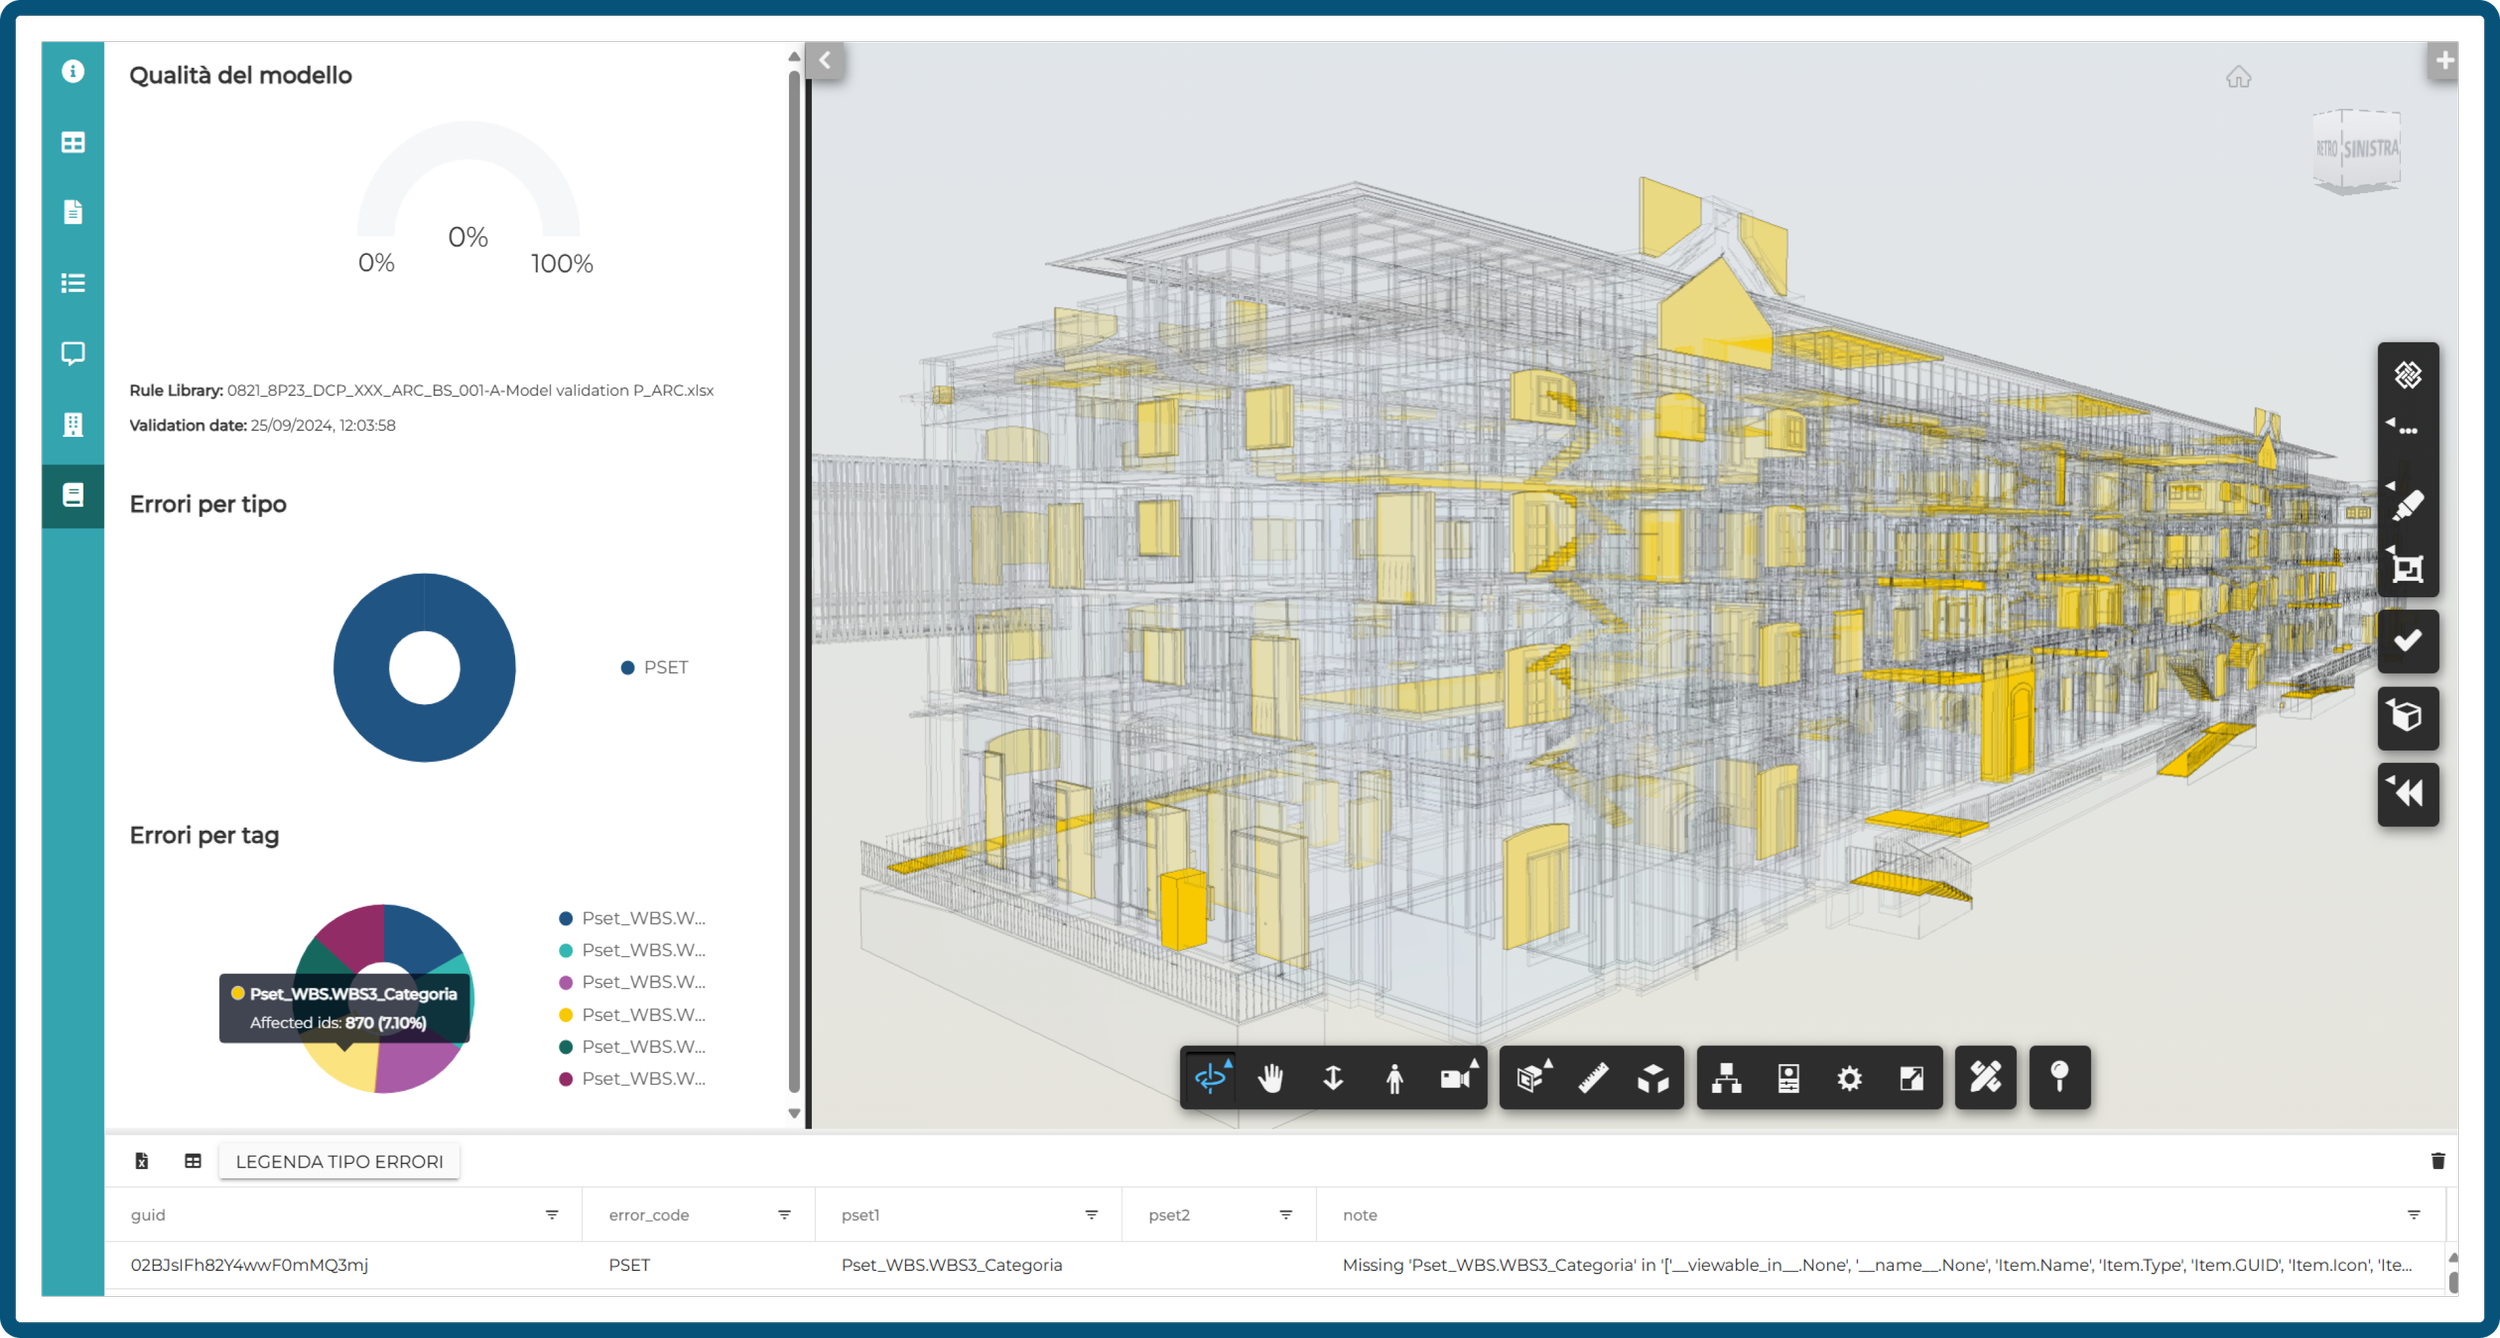The image size is (2500, 1338).
Task: Select the Pan tool in the viewer toolbar
Action: tap(1271, 1078)
